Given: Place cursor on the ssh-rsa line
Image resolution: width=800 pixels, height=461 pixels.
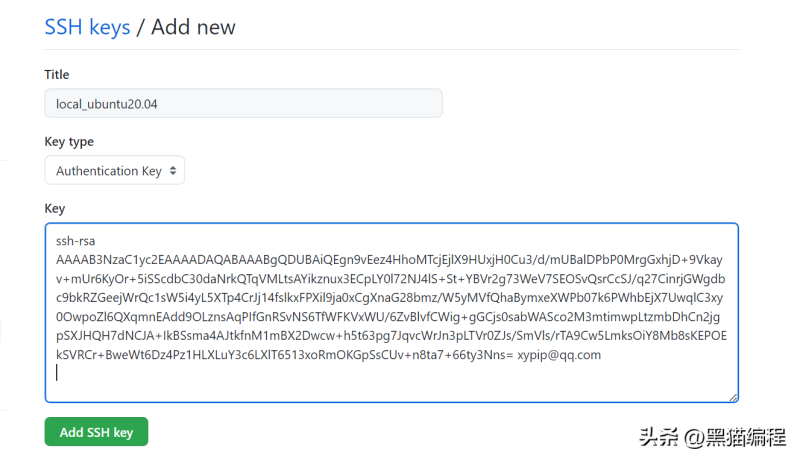Looking at the screenshot, I should tap(76, 241).
